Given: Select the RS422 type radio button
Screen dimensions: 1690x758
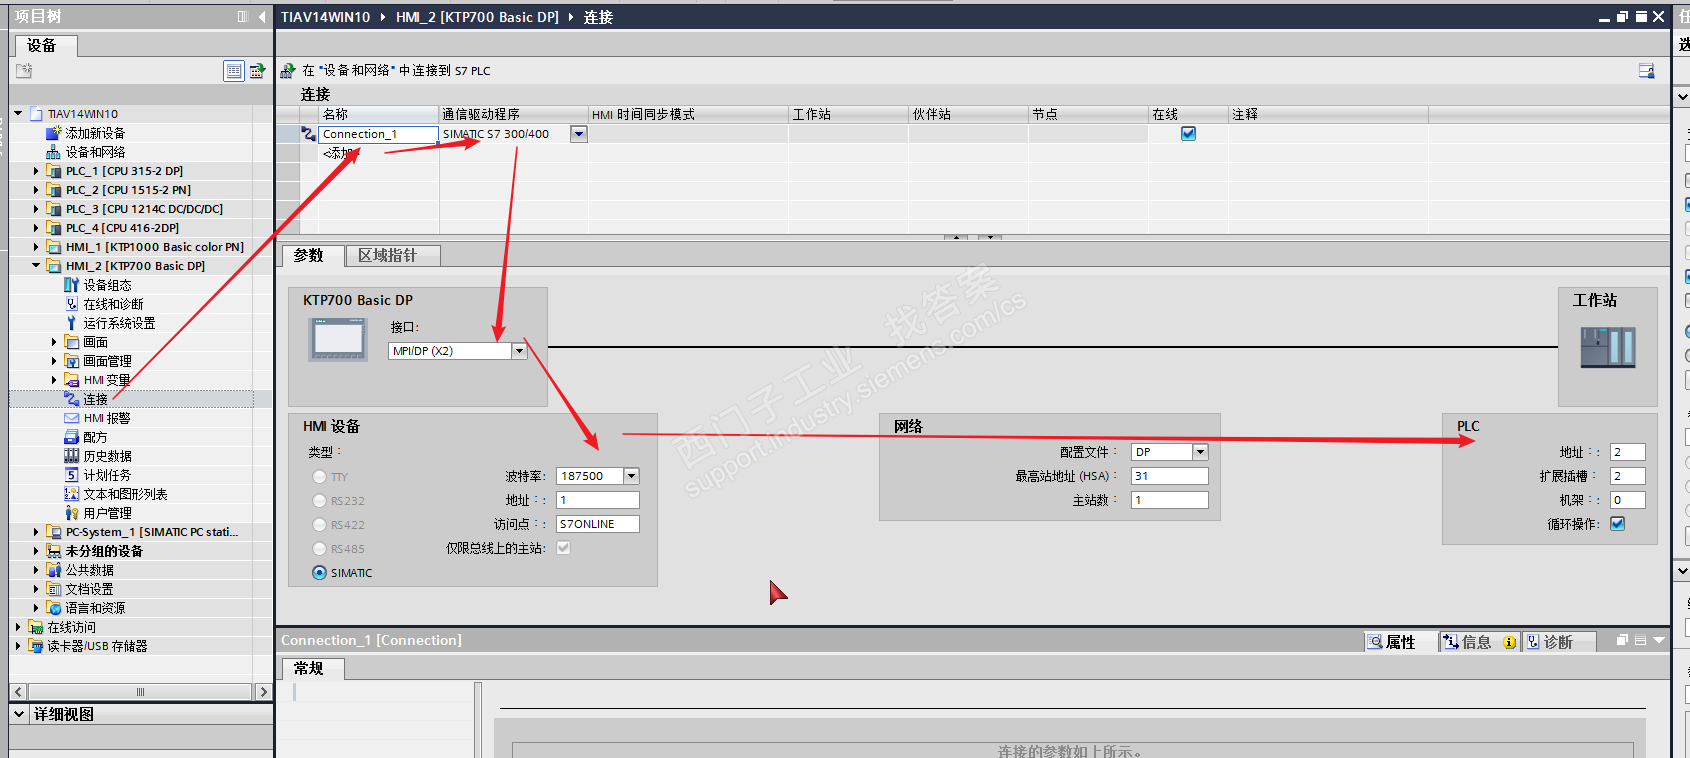Looking at the screenshot, I should tap(319, 525).
